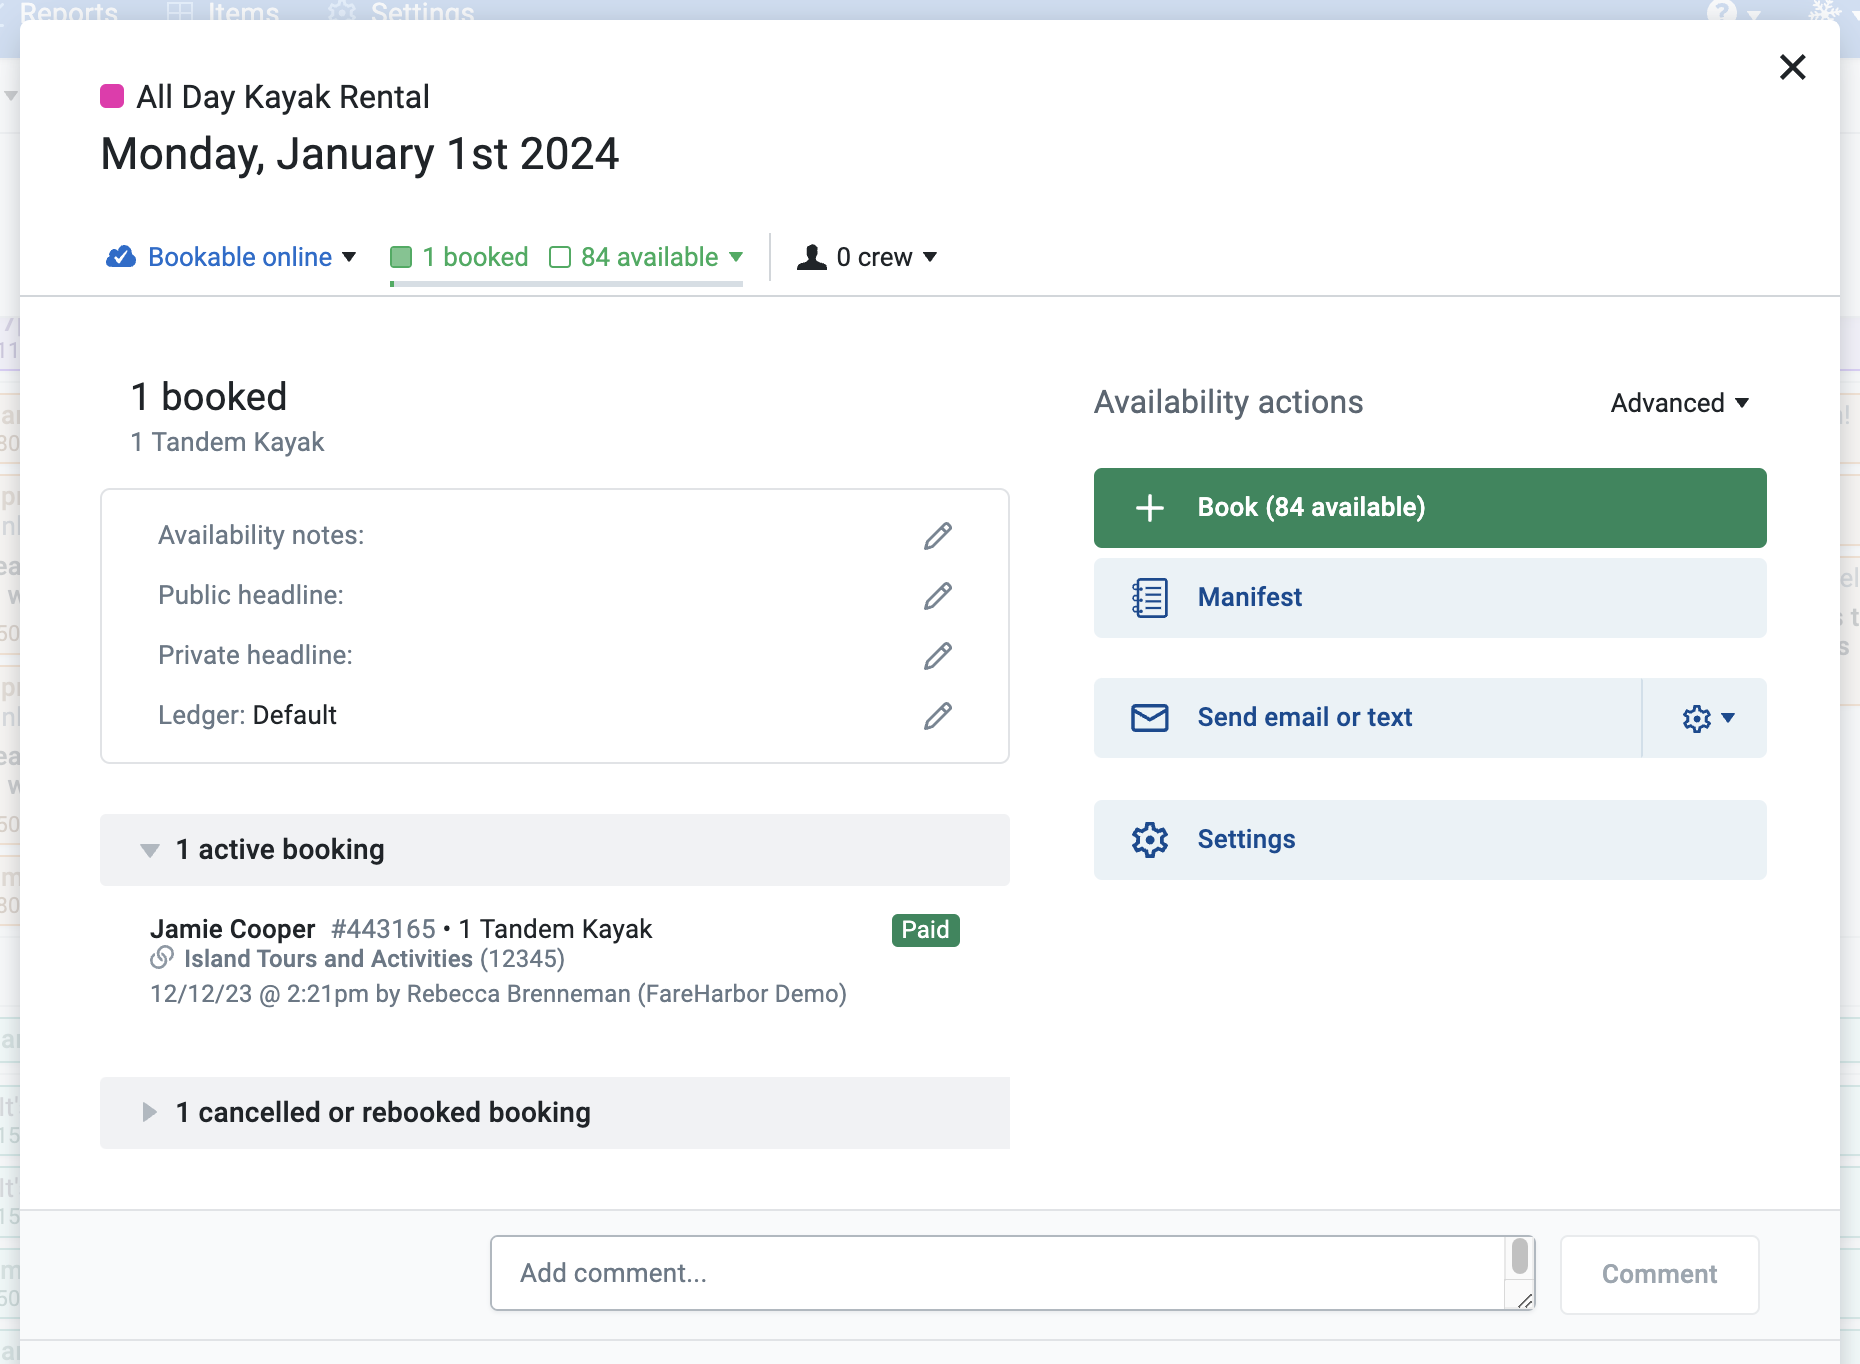The image size is (1860, 1364).
Task: Click the help question mark icon in top bar
Action: click(1722, 12)
